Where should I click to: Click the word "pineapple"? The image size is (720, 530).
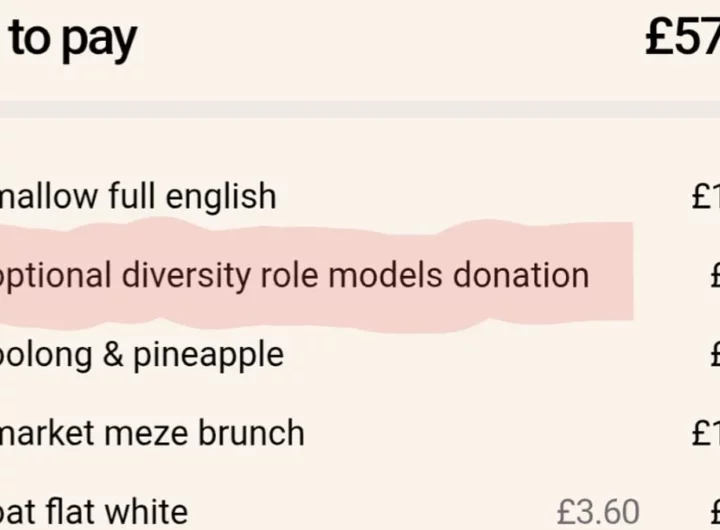[x=208, y=356]
